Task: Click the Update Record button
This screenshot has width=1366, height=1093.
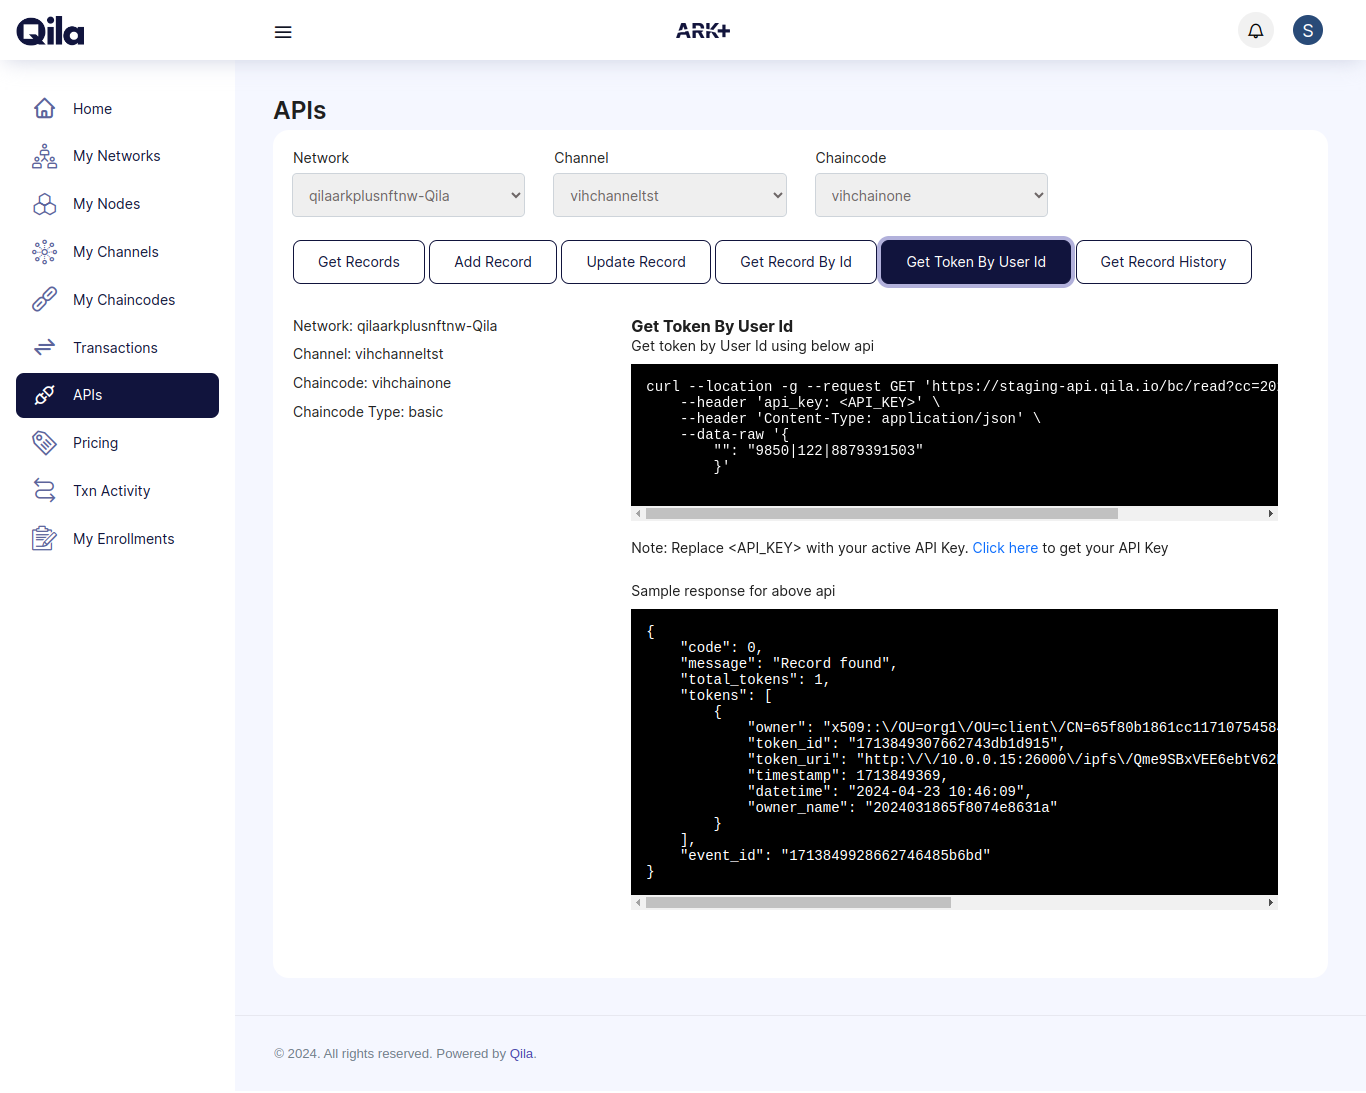Action: (x=636, y=262)
